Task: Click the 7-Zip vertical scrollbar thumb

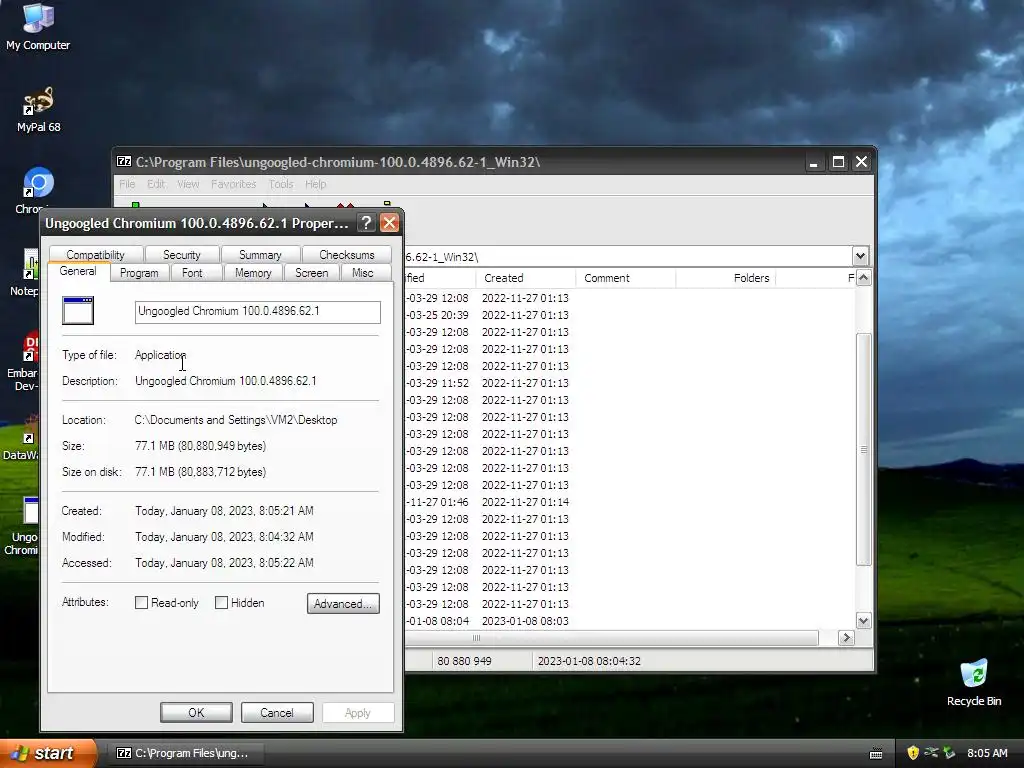Action: 863,450
